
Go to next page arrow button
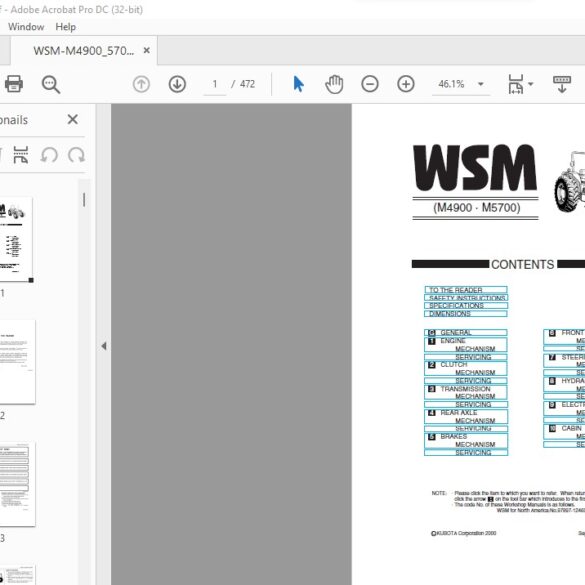(x=177, y=84)
